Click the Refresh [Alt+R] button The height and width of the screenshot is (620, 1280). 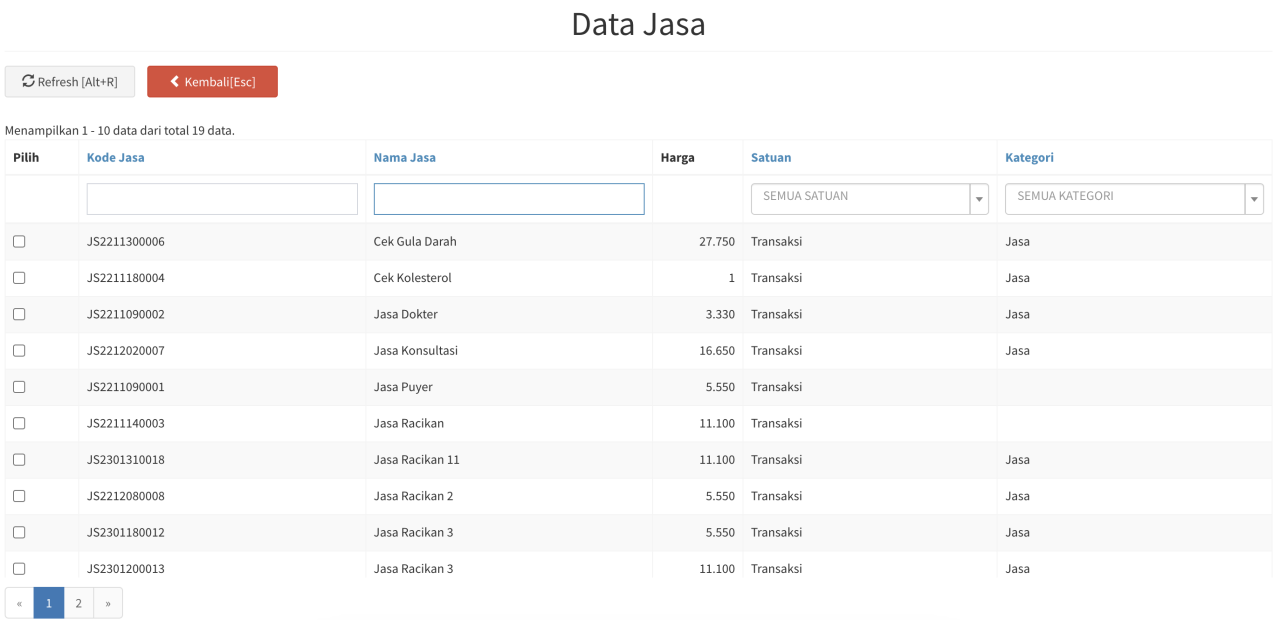(x=70, y=82)
